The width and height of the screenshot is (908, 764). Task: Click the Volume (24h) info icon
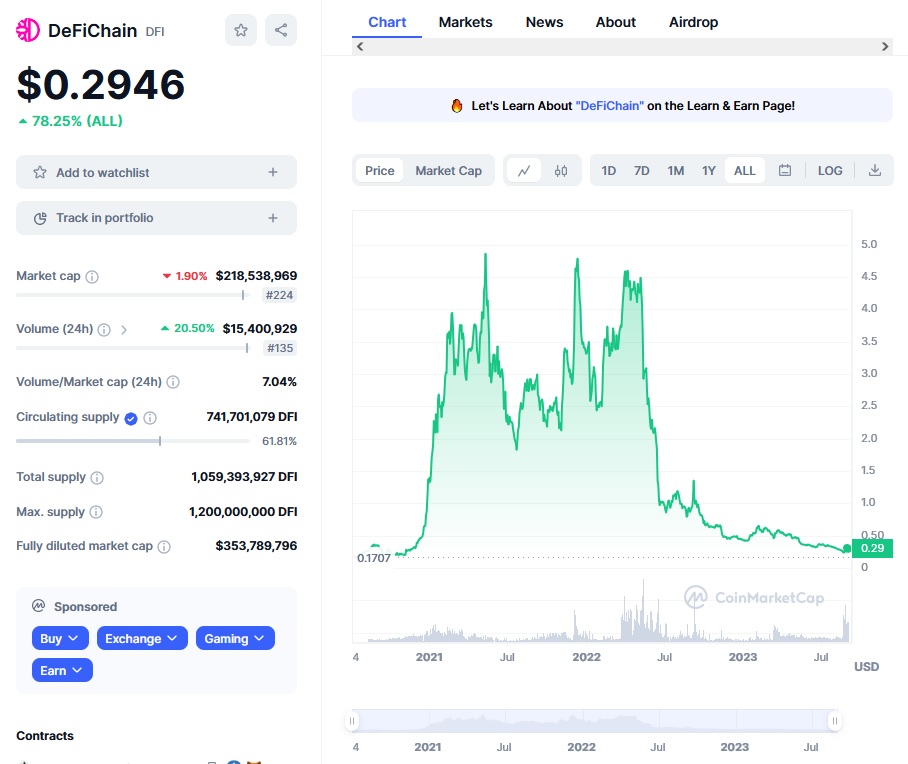(104, 330)
